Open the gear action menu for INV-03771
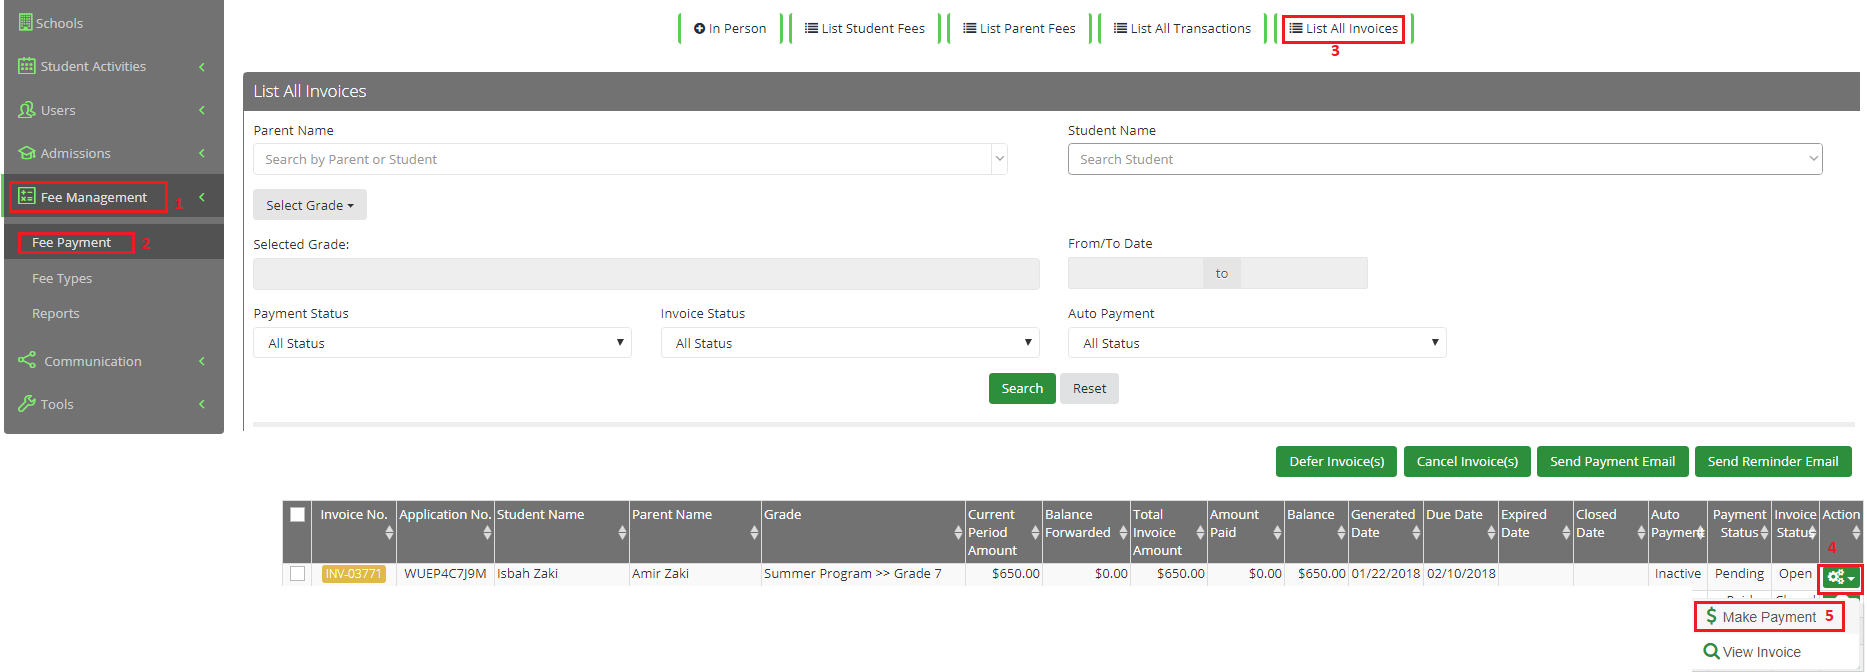The width and height of the screenshot is (1867, 672). [1840, 577]
